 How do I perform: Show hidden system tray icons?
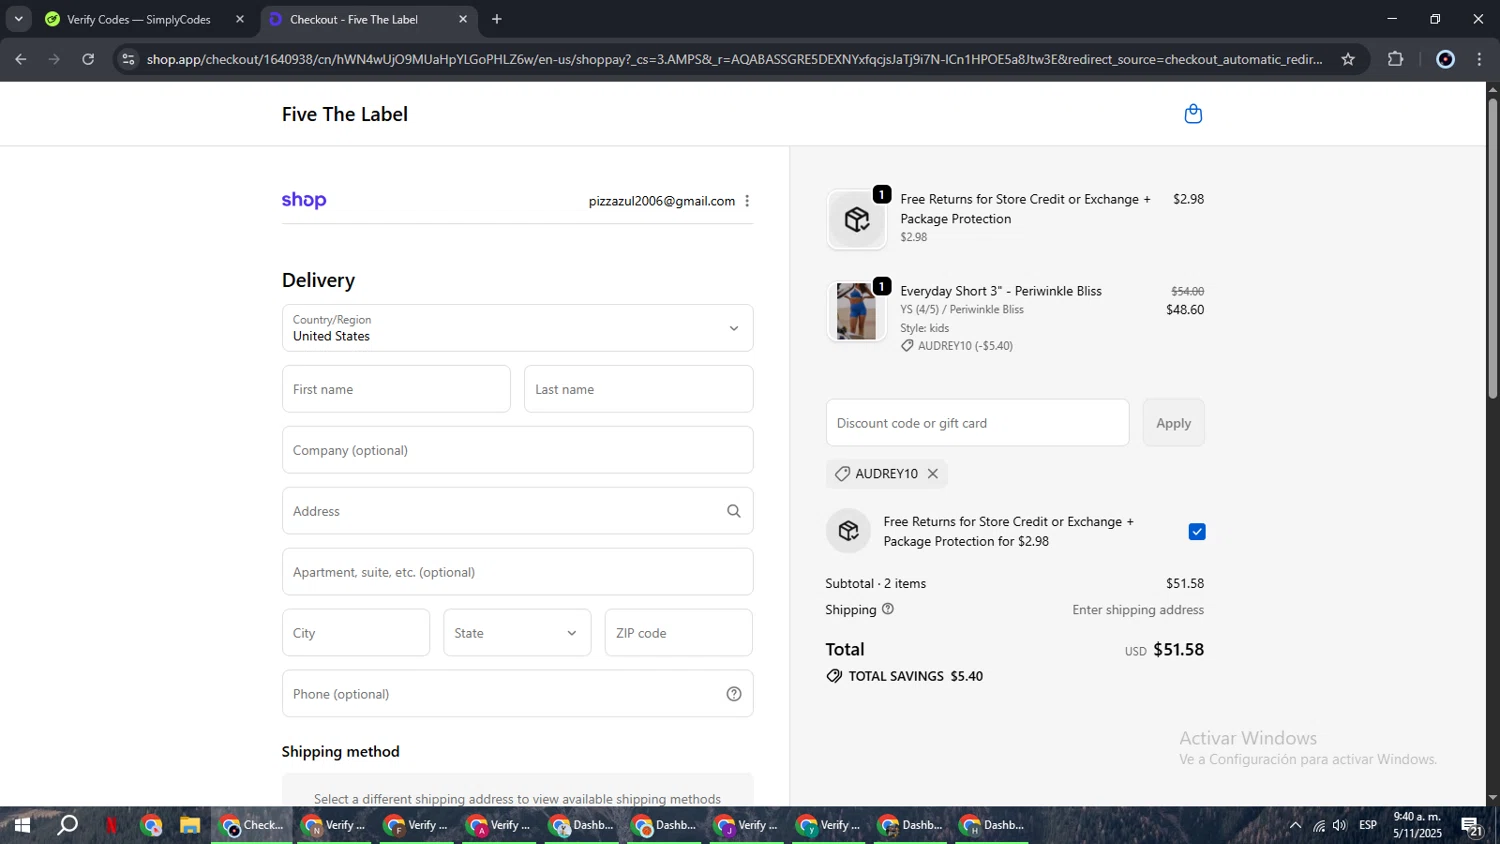pyautogui.click(x=1295, y=826)
